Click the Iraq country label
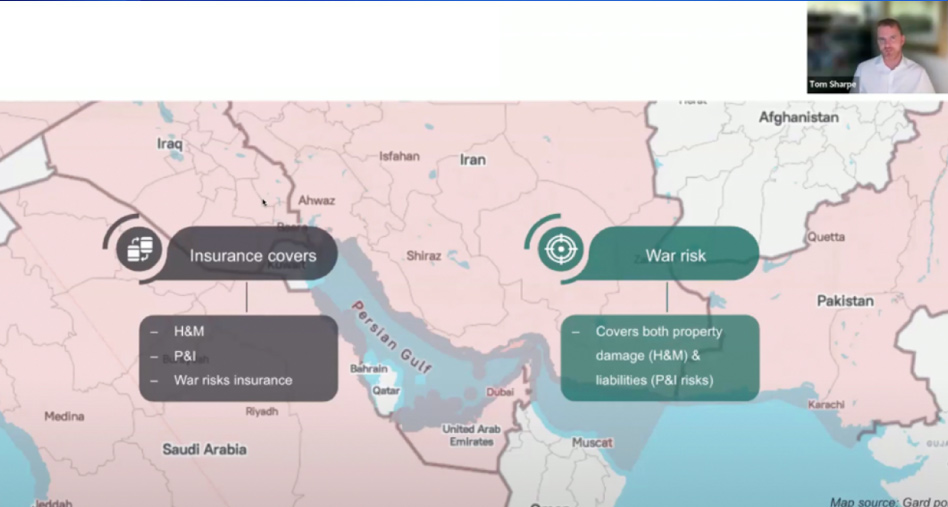The image size is (948, 507). click(170, 144)
